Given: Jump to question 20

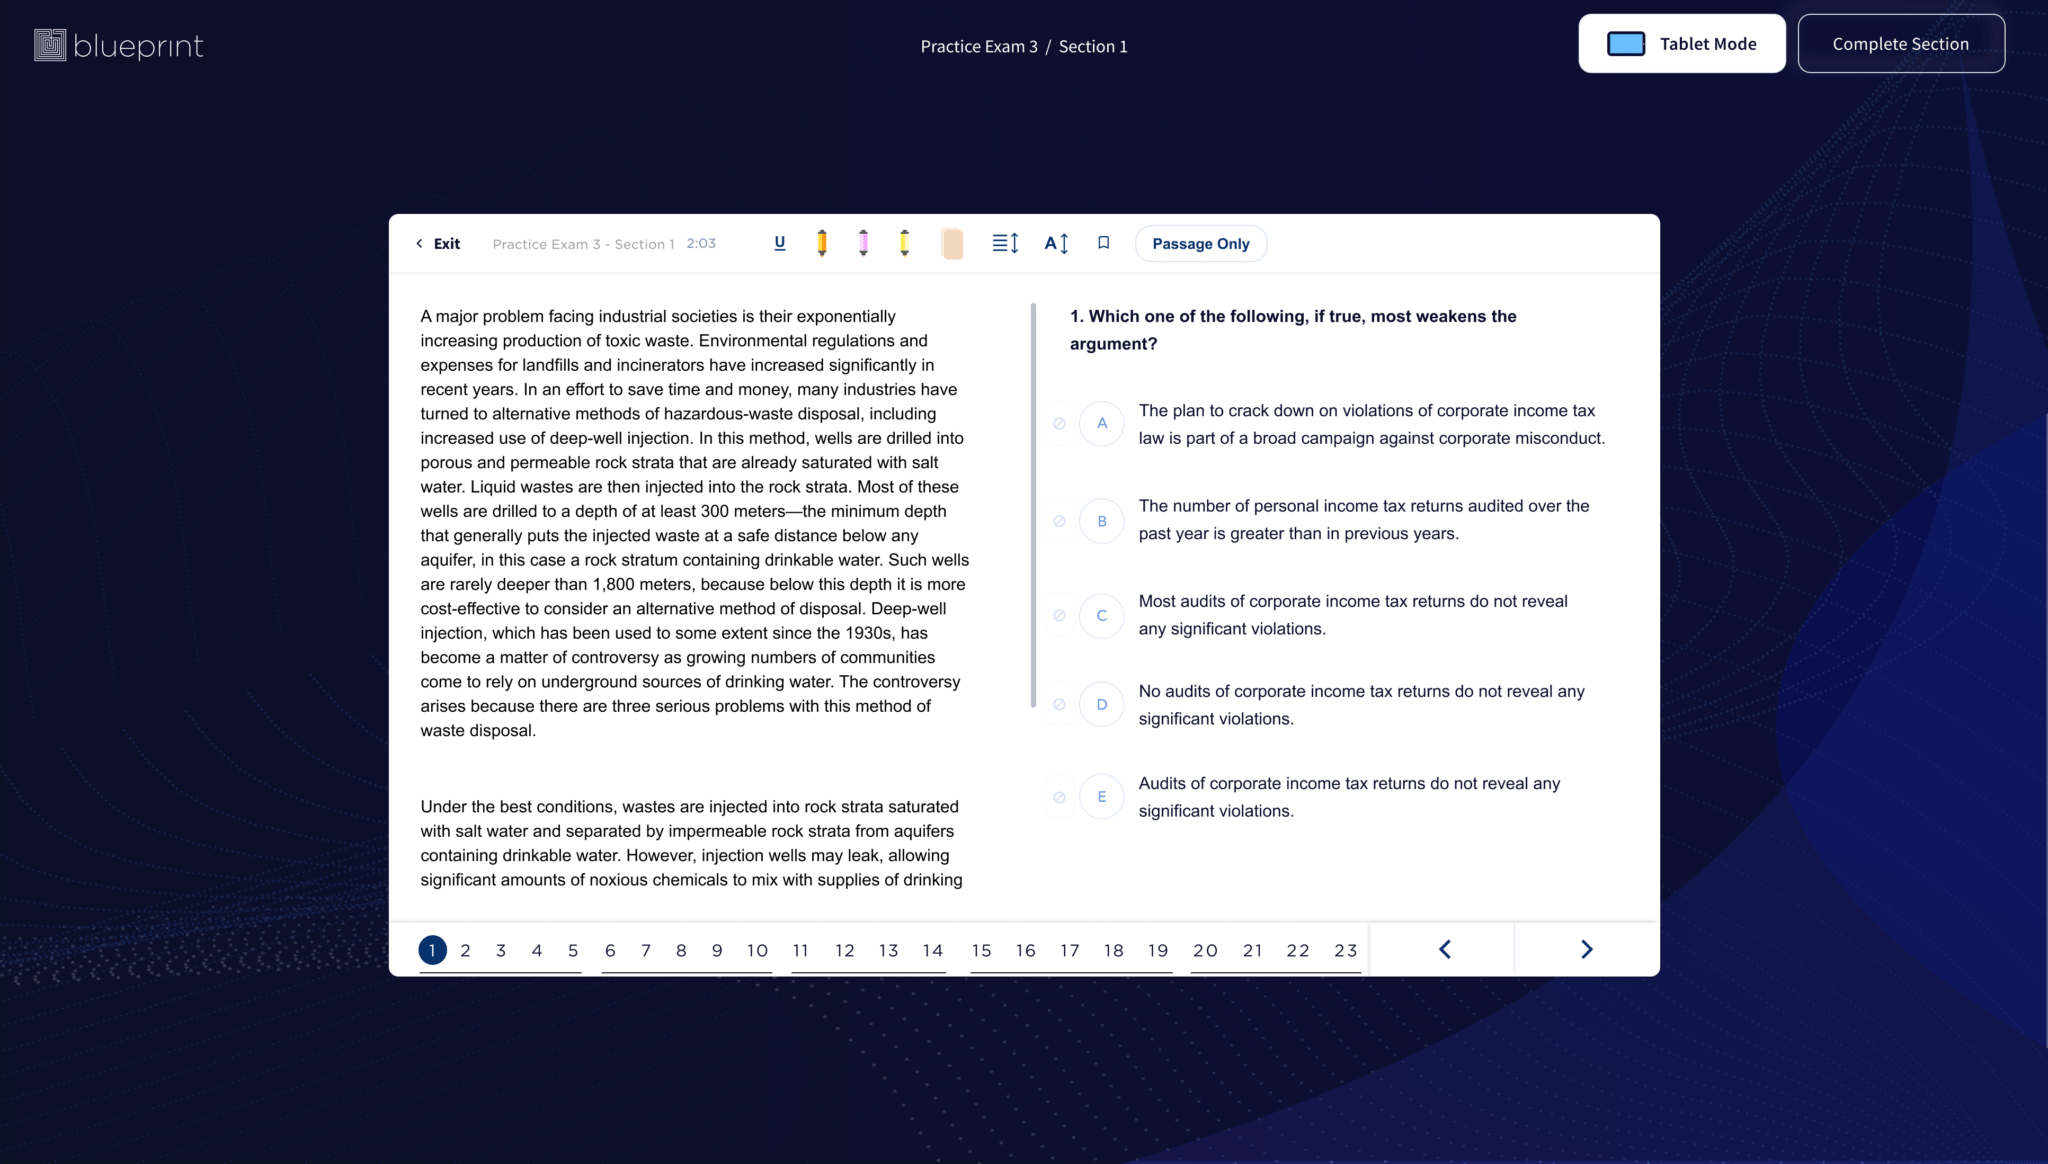Looking at the screenshot, I should pos(1205,950).
